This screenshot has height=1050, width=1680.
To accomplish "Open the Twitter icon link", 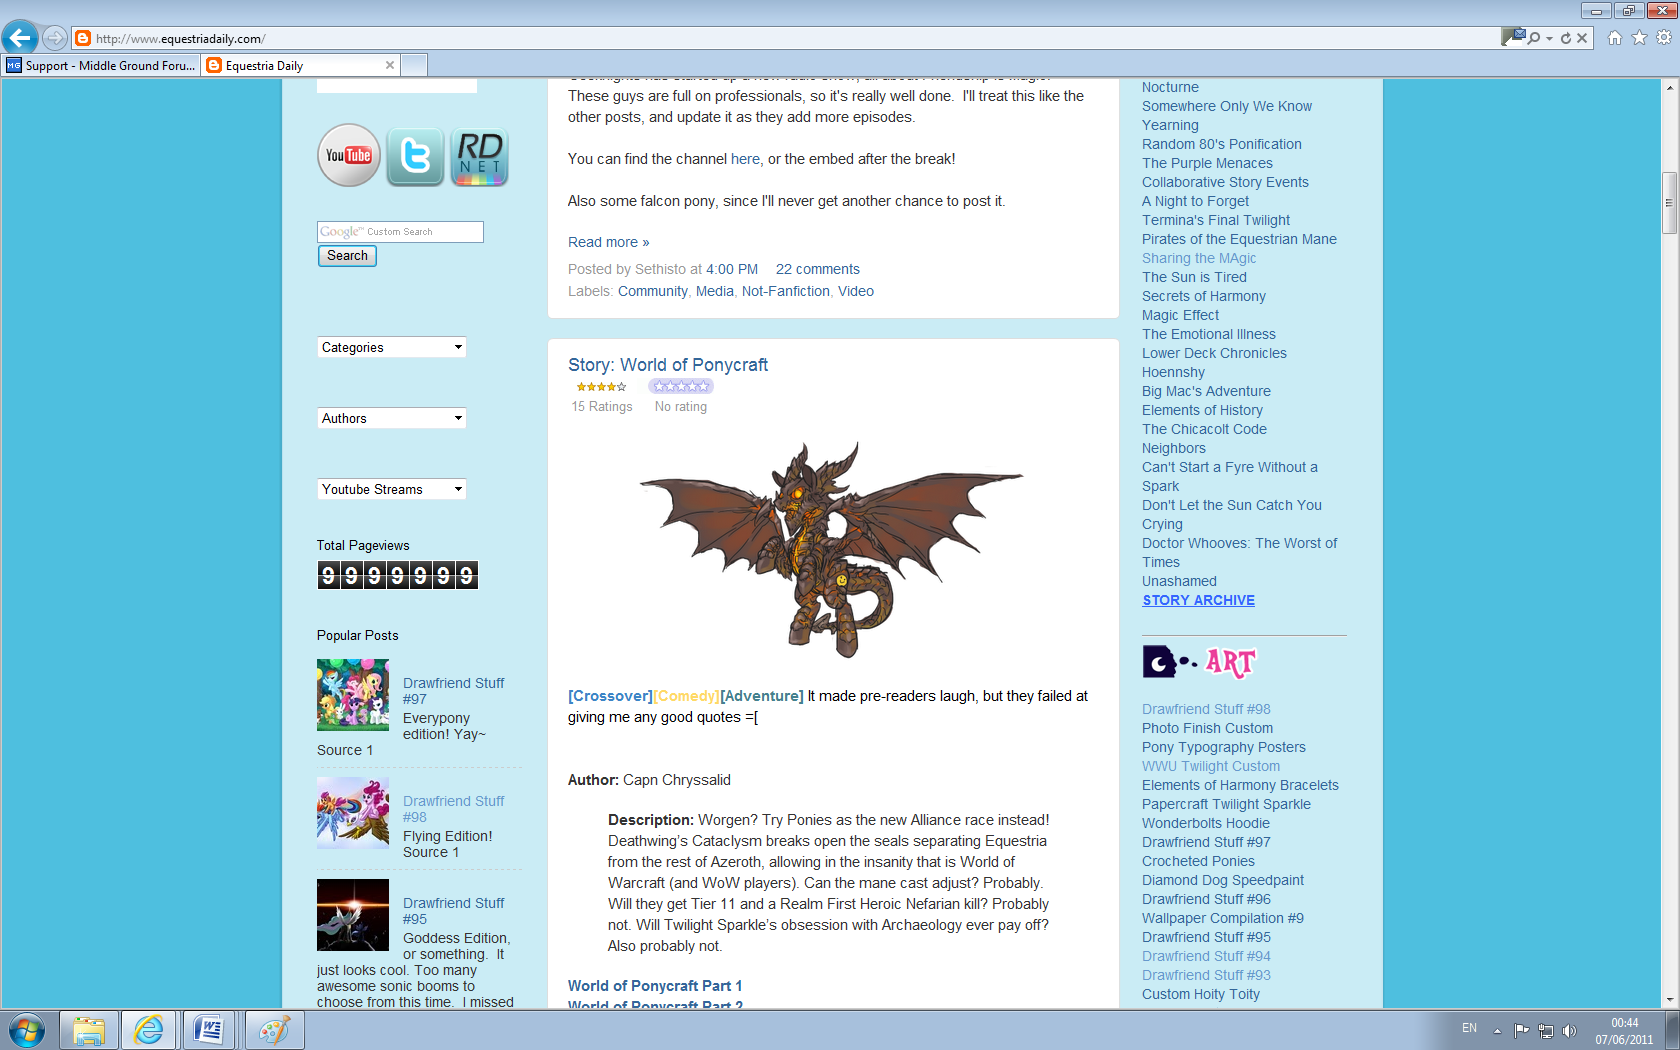I will tap(415, 156).
